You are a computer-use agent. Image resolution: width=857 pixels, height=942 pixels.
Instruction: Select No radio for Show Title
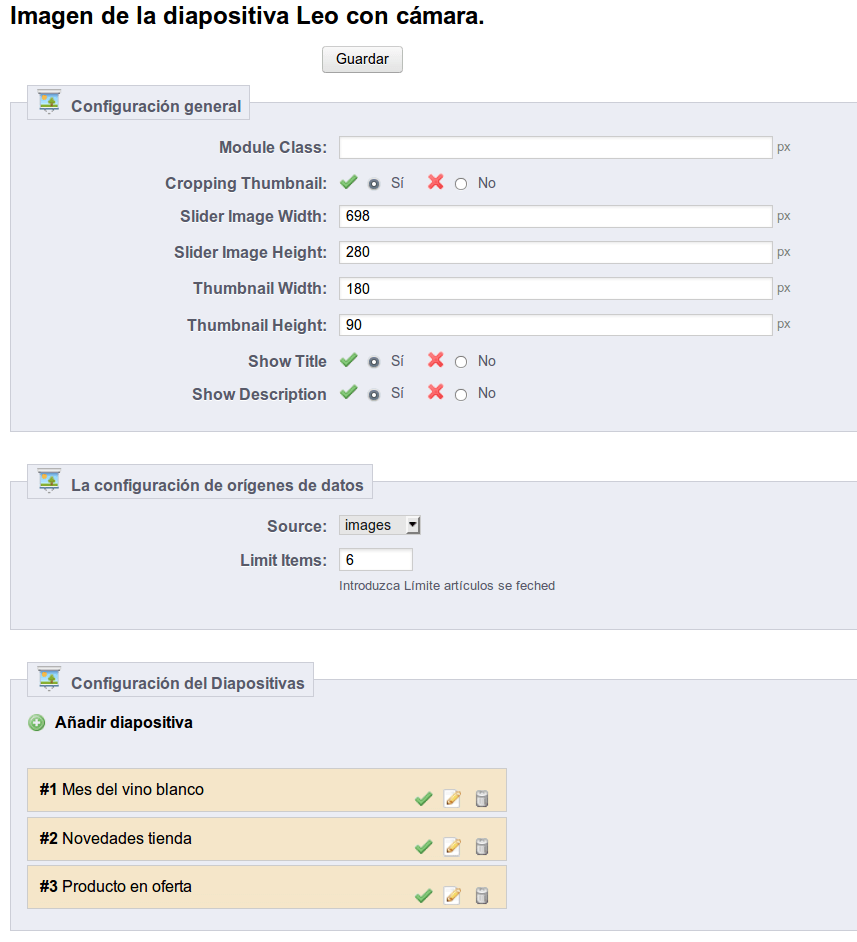tap(461, 362)
